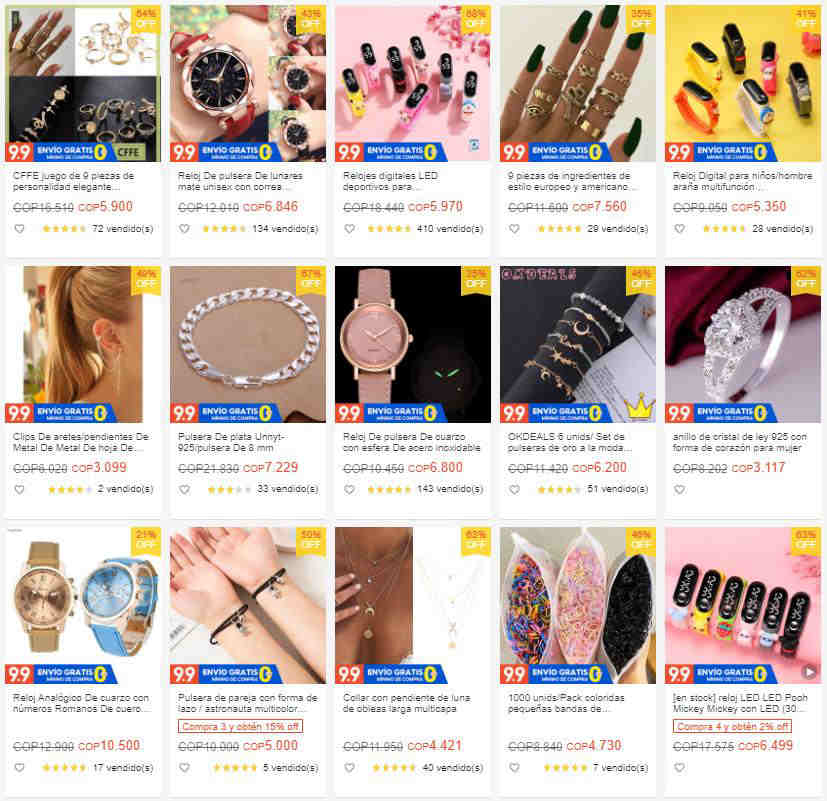Click star rating of pink quartz Reloj De pulsera

(x=389, y=489)
